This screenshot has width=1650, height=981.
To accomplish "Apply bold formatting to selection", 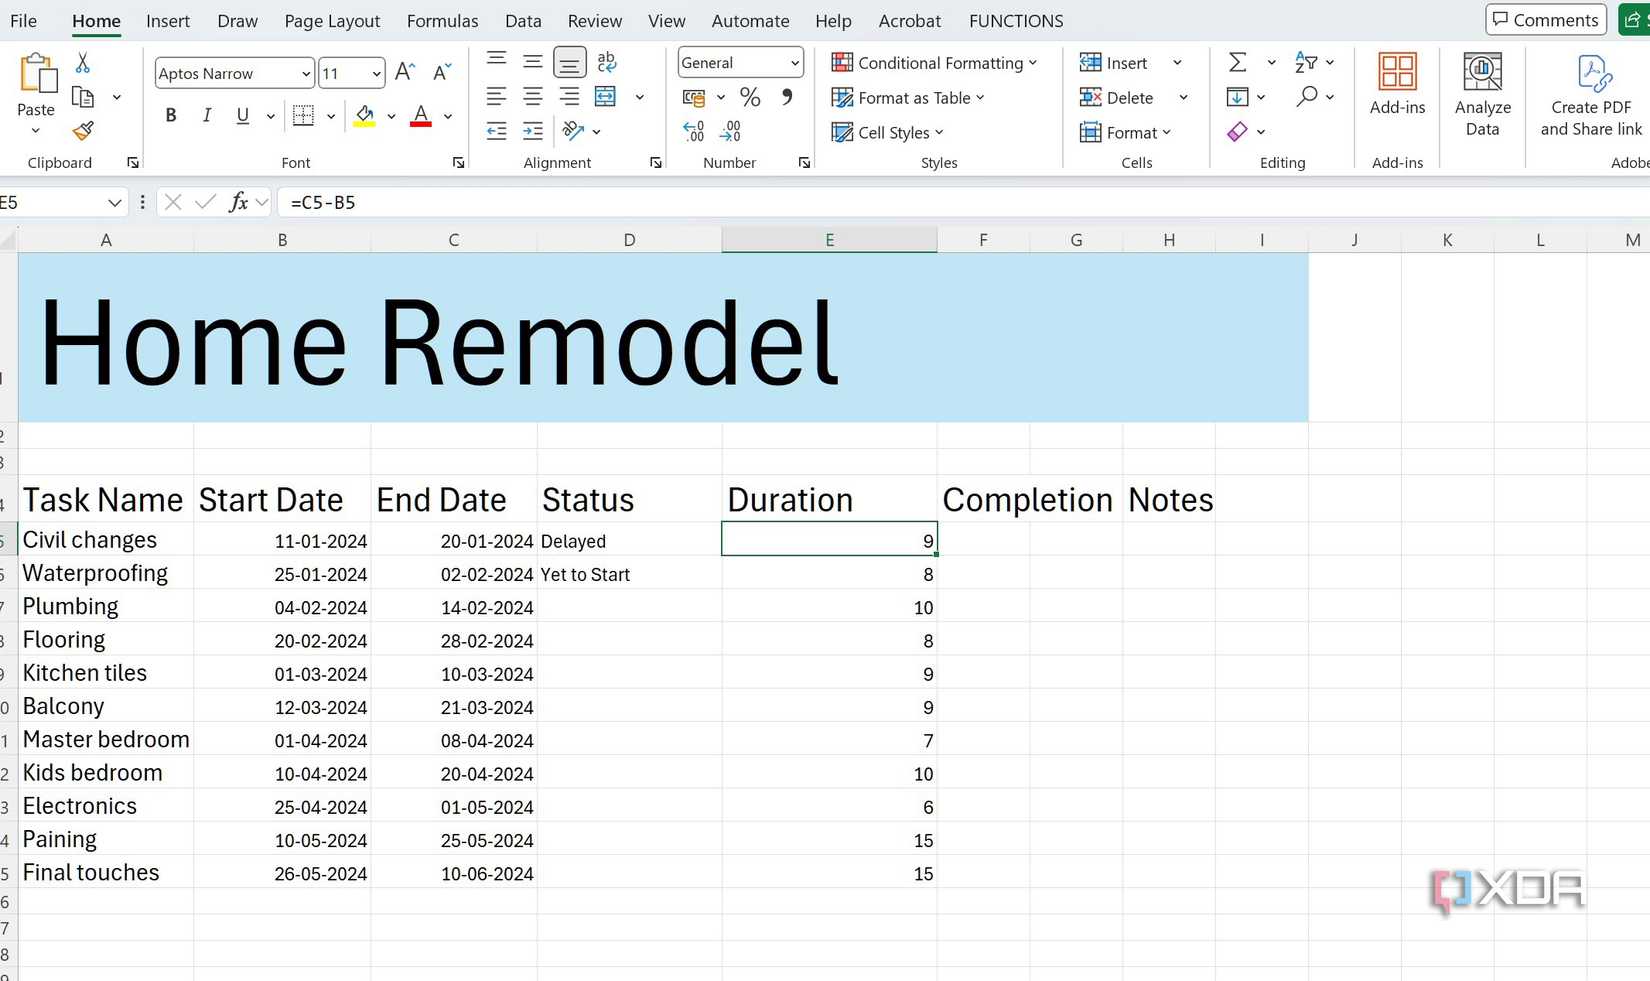I will (170, 115).
